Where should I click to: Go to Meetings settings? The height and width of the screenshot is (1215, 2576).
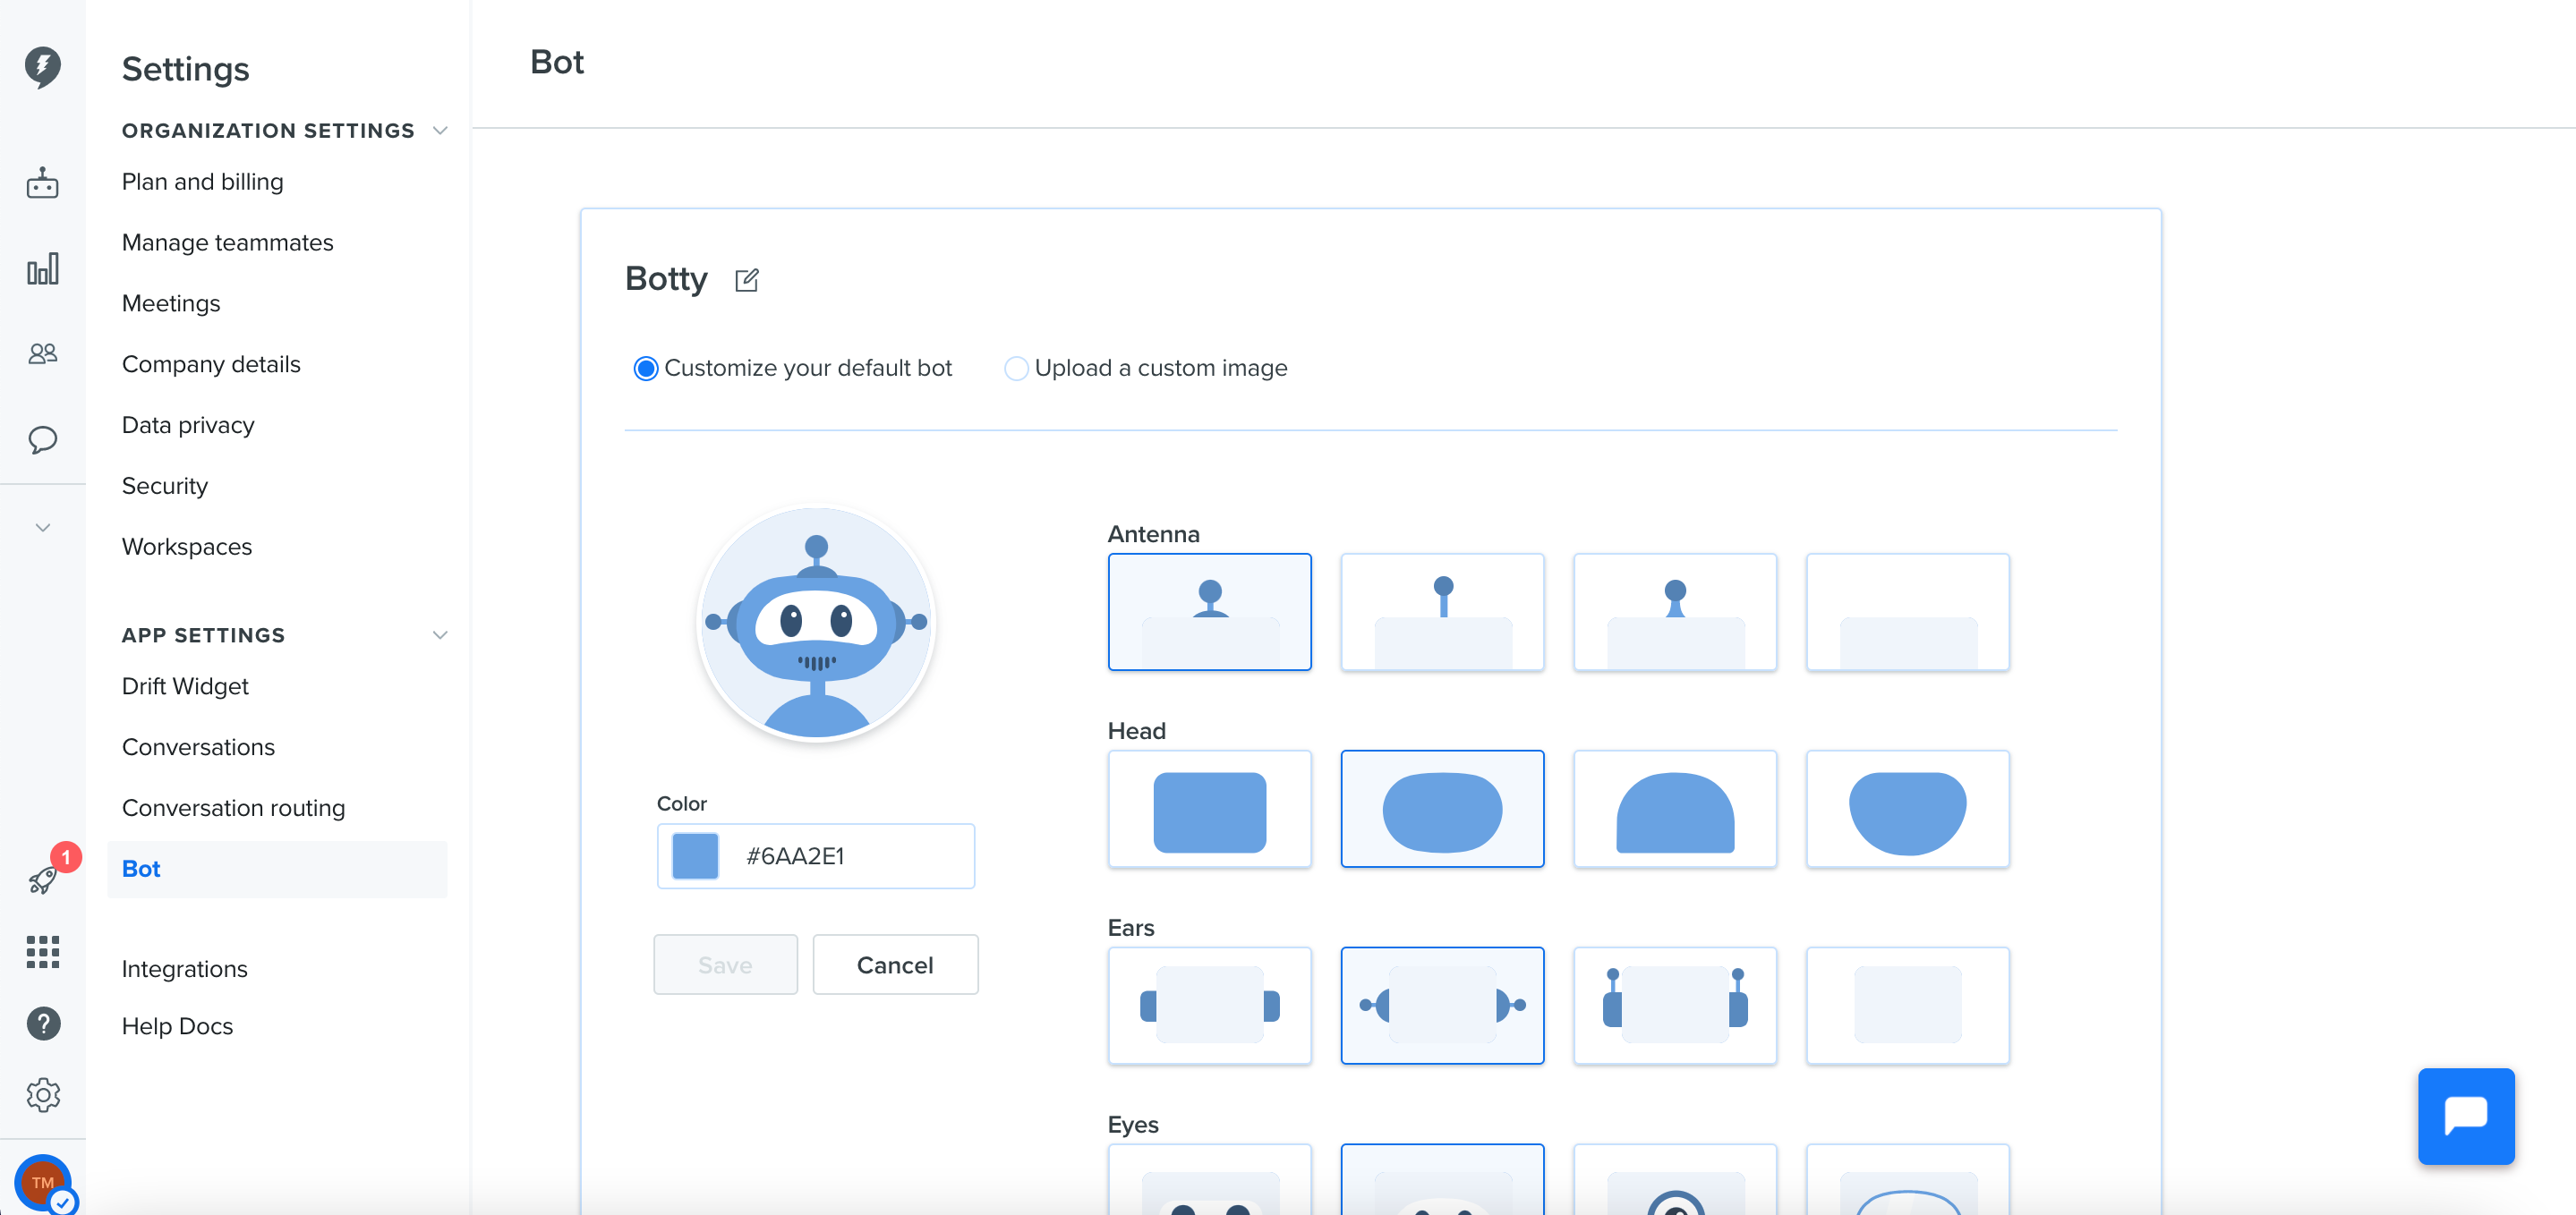[x=171, y=304]
